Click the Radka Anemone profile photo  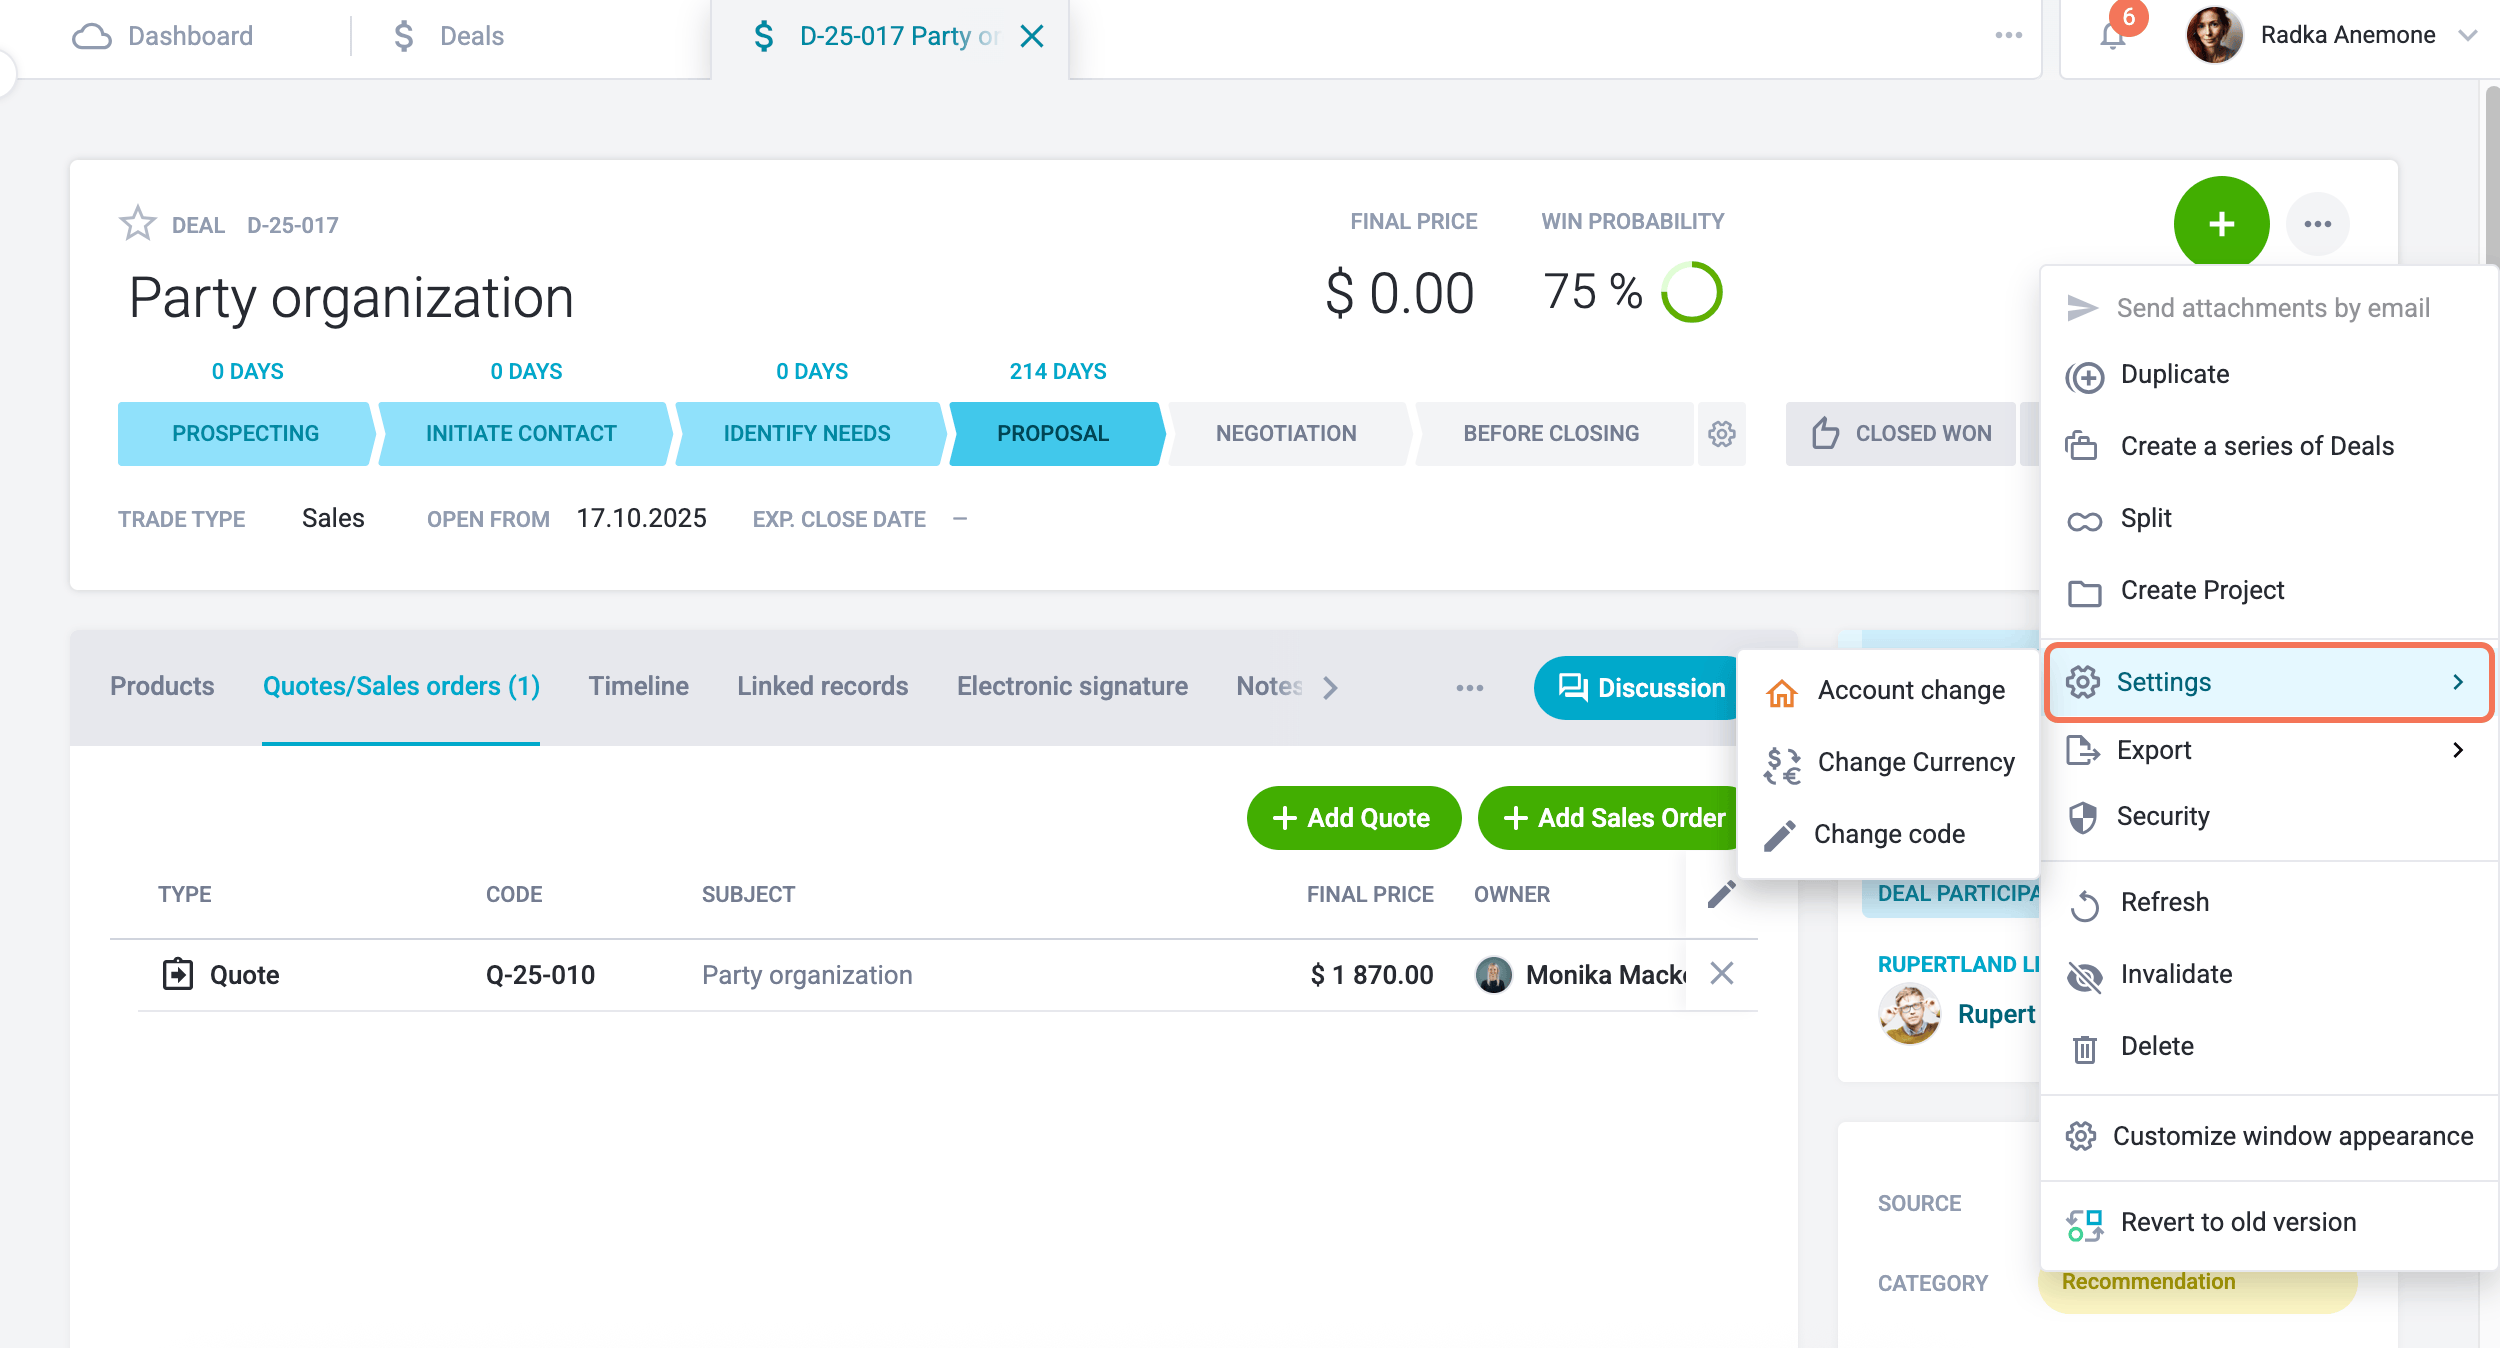(2214, 35)
